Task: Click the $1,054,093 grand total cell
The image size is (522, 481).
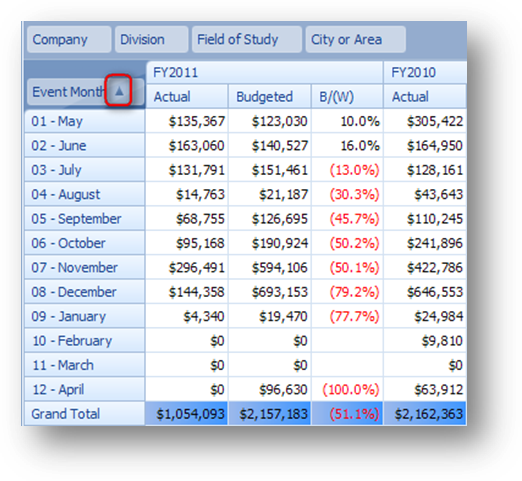Action: 187,414
